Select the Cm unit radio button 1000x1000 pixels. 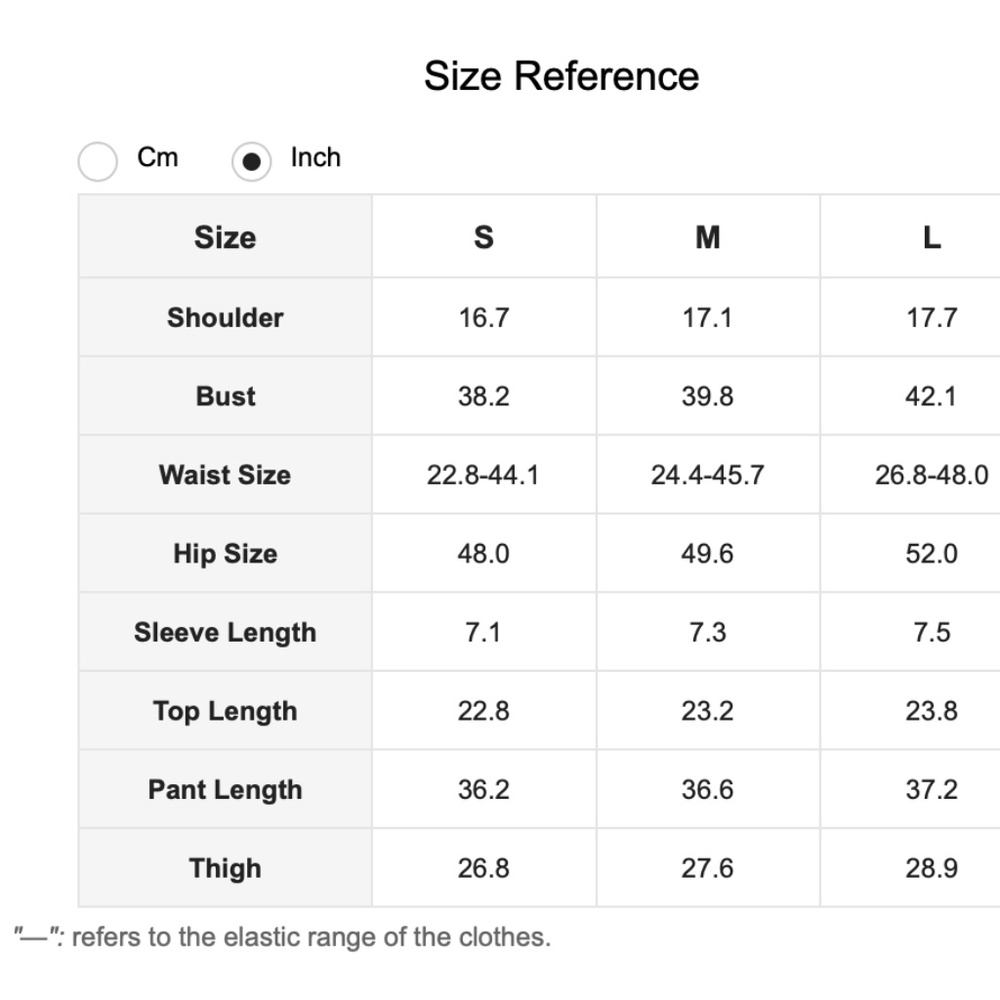(x=98, y=161)
